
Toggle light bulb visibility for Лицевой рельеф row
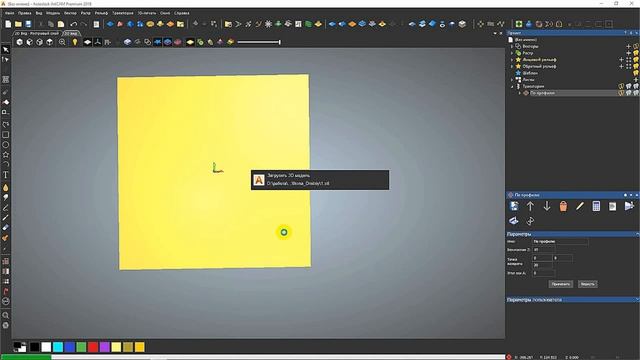point(636,60)
